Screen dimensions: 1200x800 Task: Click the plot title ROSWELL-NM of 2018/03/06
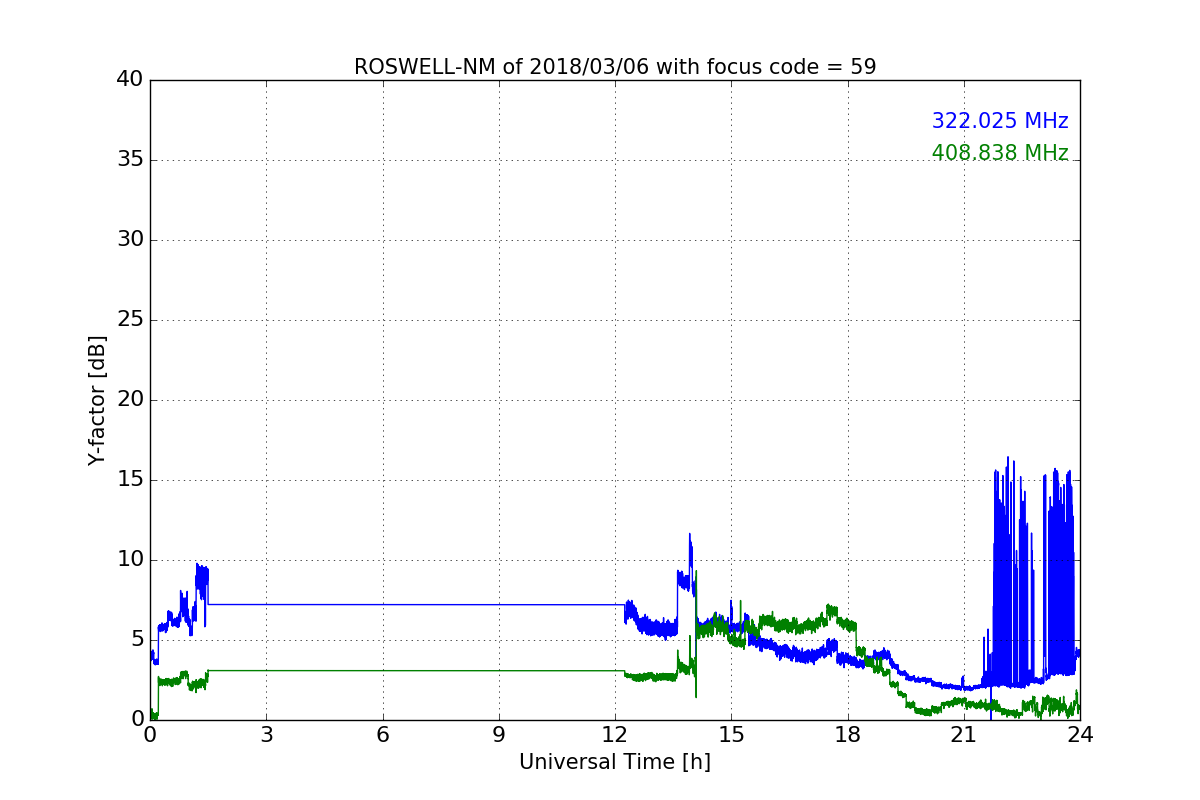615,67
